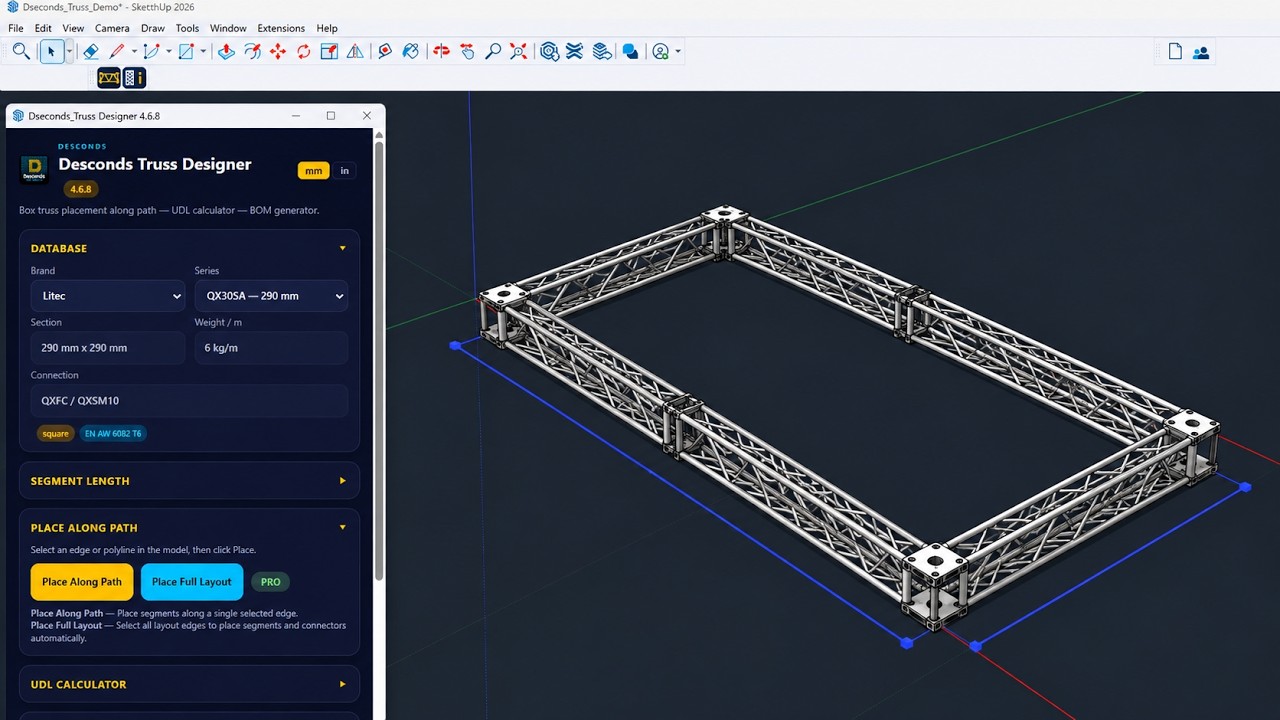The height and width of the screenshot is (720, 1280).
Task: Click the Truss Designer panel vertical scrollbar
Action: pos(379,360)
